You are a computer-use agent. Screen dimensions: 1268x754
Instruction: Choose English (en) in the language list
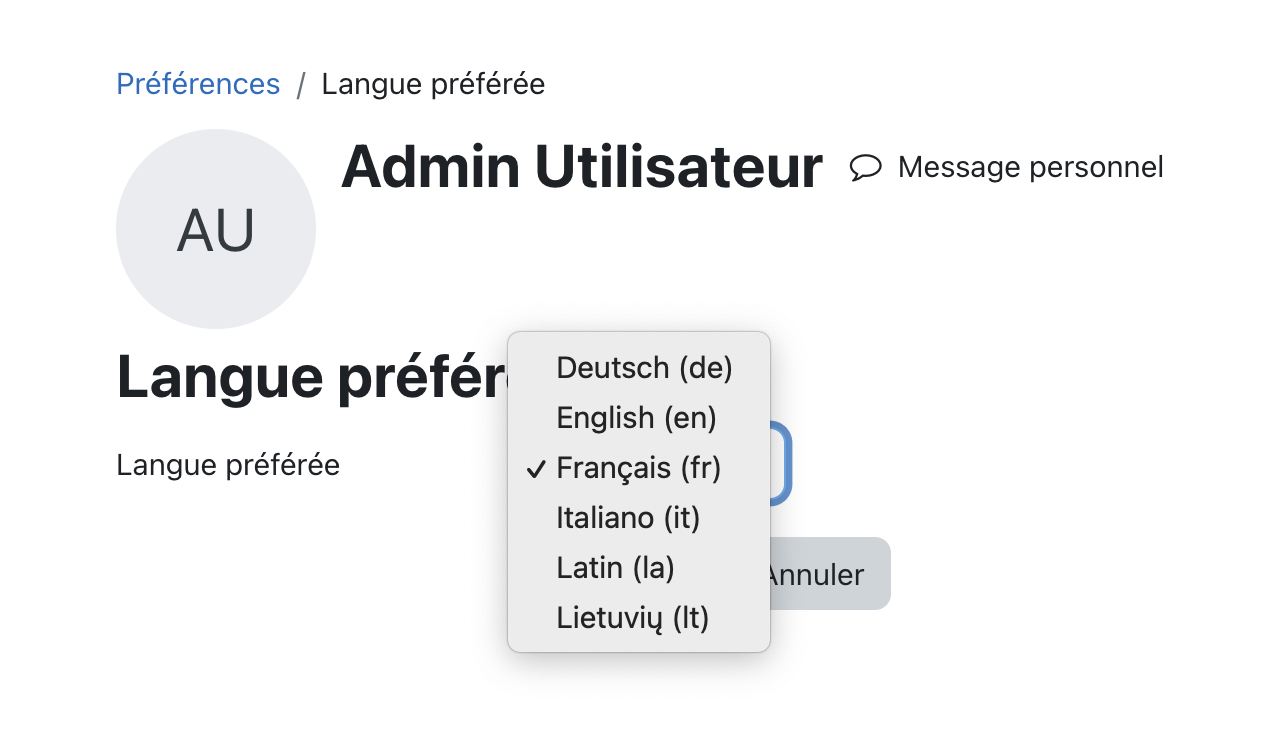coord(639,418)
